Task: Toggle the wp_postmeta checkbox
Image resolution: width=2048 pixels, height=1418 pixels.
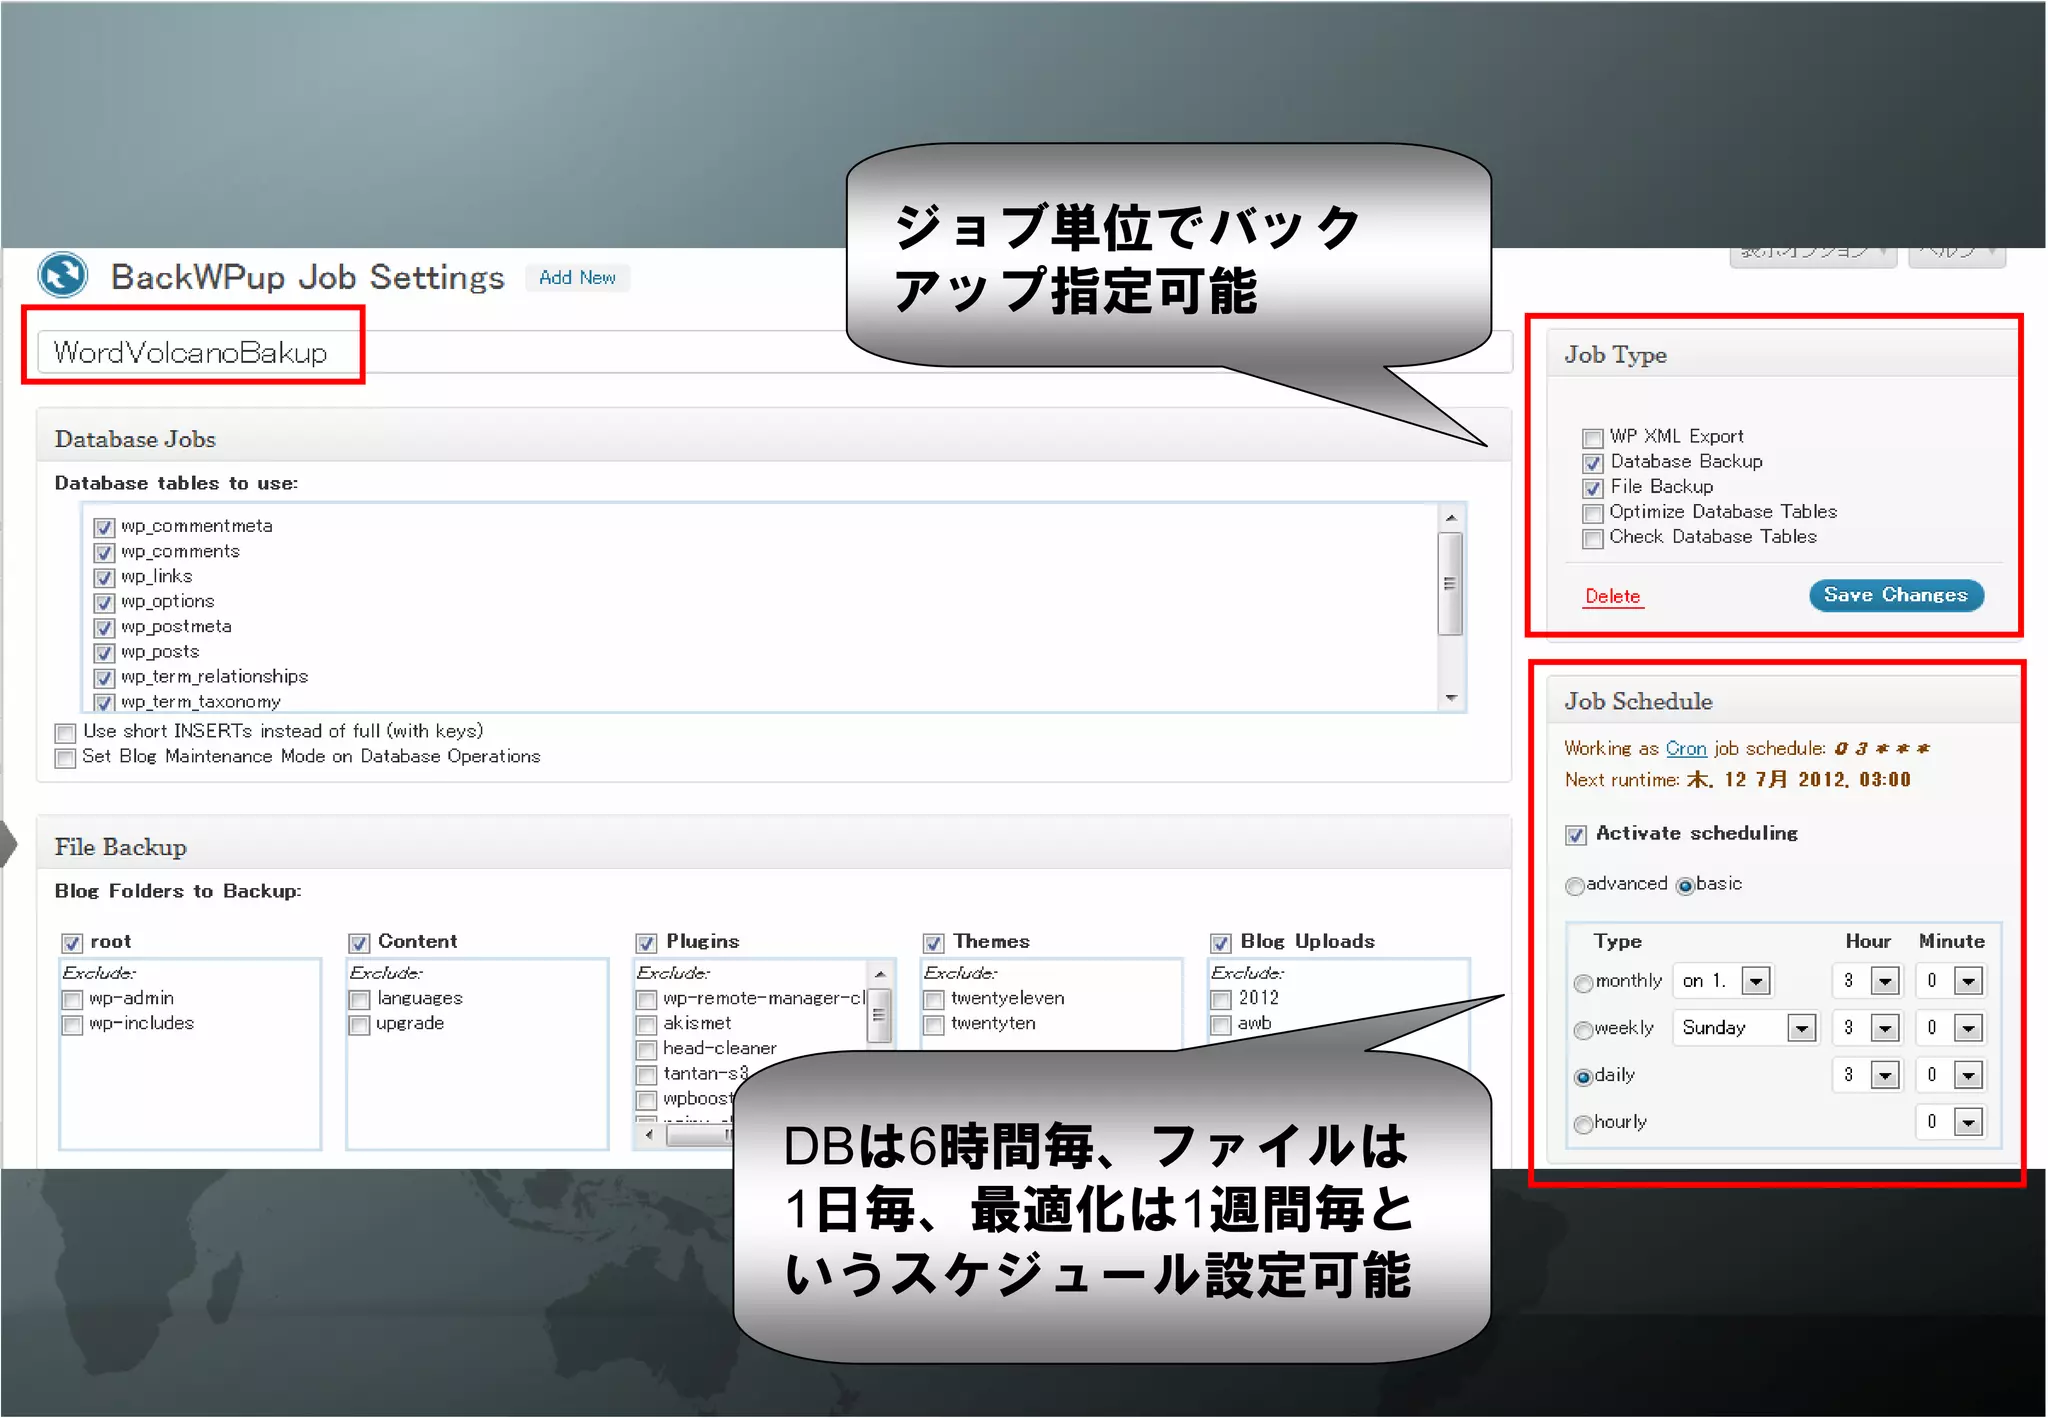Action: [104, 627]
